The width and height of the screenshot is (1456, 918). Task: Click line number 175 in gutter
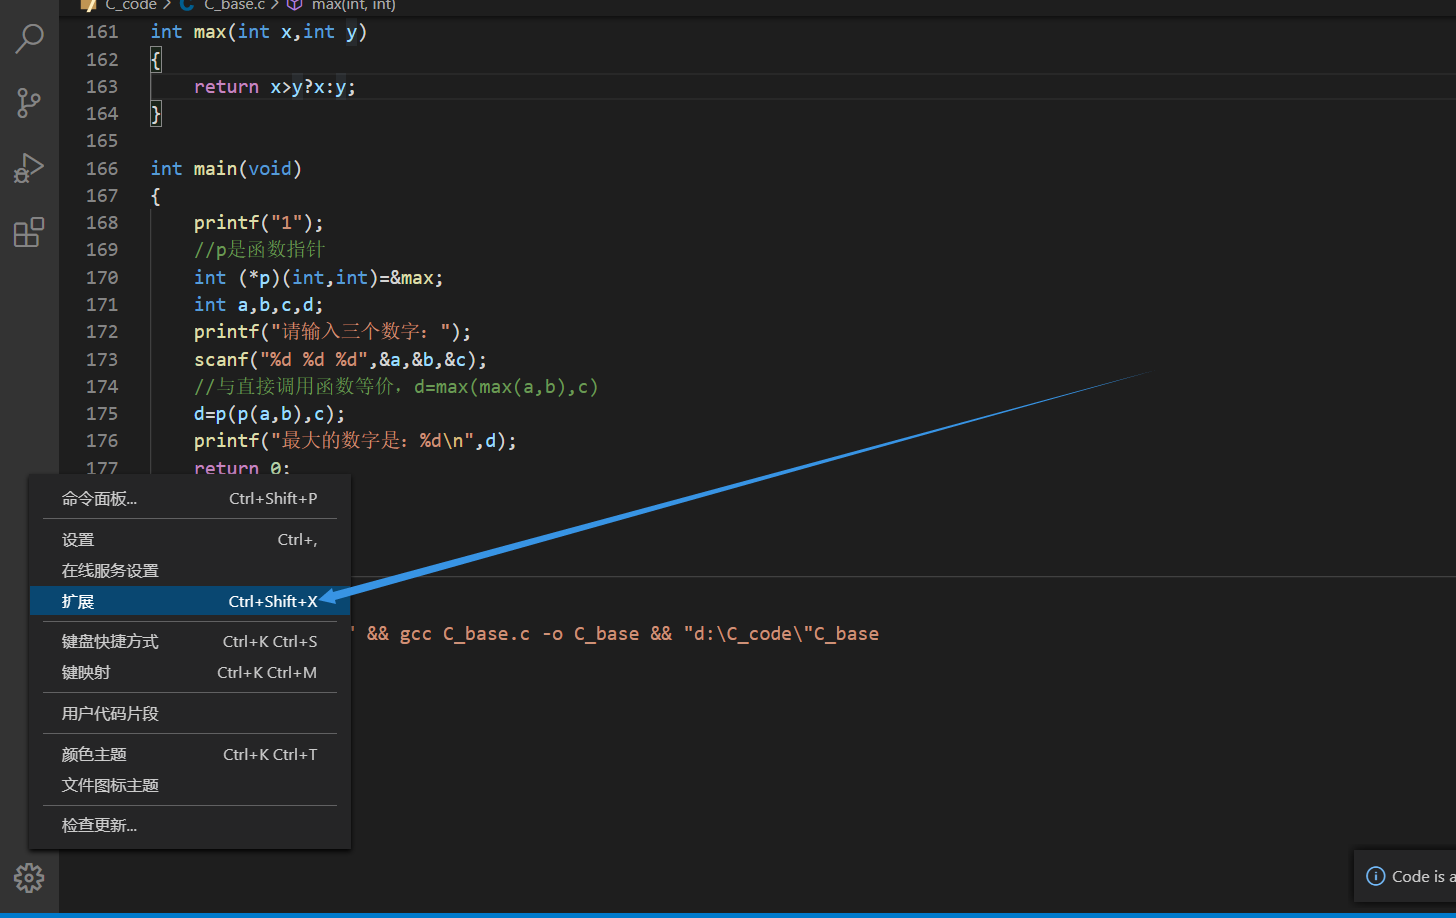point(102,413)
